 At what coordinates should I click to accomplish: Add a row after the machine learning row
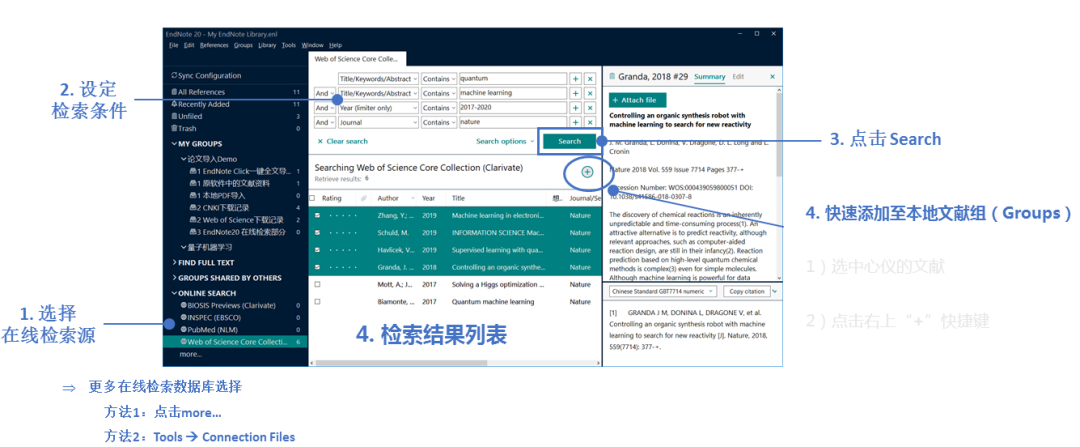pyautogui.click(x=575, y=93)
